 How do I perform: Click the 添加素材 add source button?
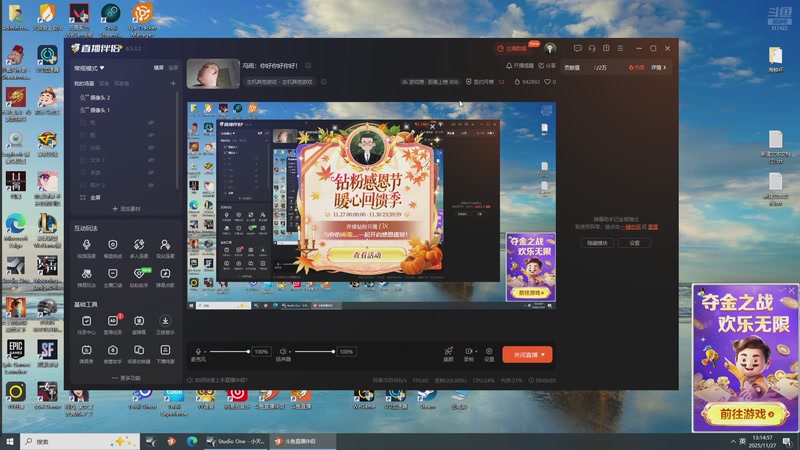coord(126,209)
